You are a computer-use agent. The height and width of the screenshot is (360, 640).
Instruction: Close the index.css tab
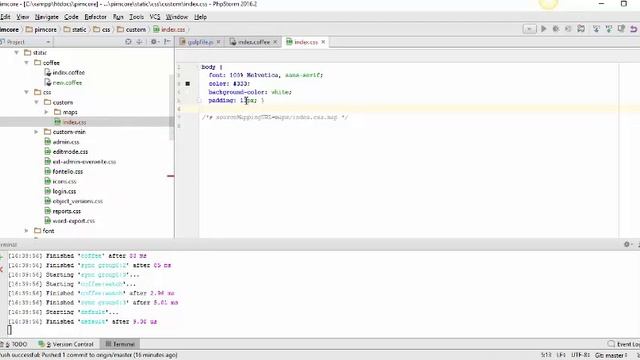(323, 42)
